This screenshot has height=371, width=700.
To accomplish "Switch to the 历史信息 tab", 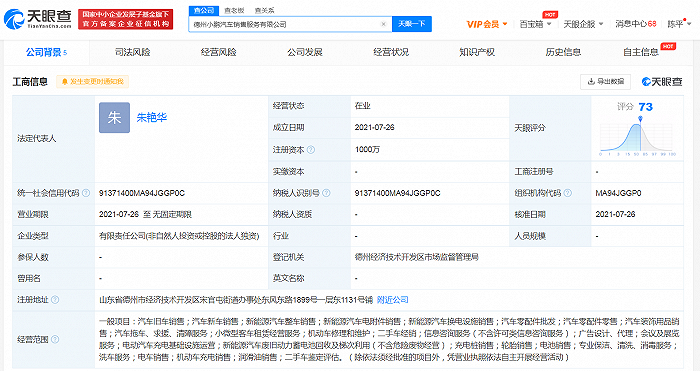I will pos(563,52).
